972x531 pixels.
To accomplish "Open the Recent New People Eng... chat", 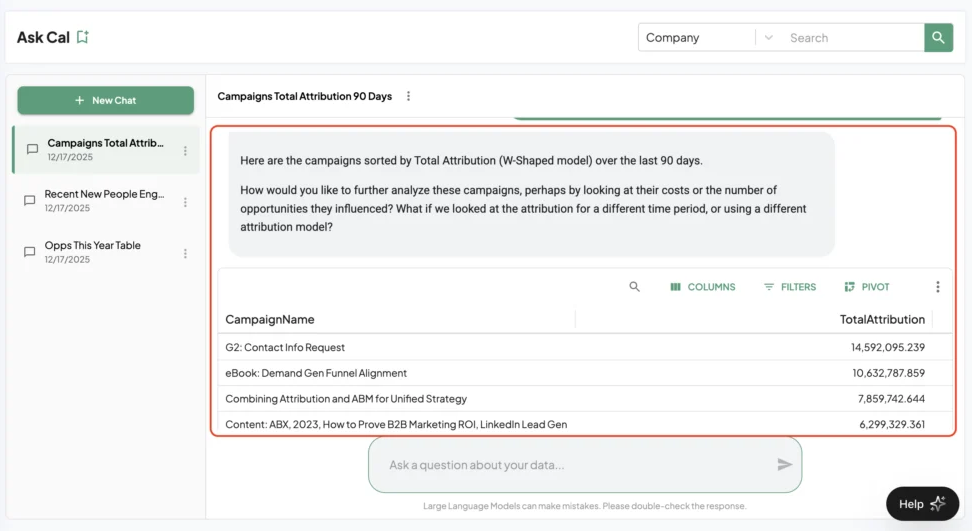I will (106, 201).
